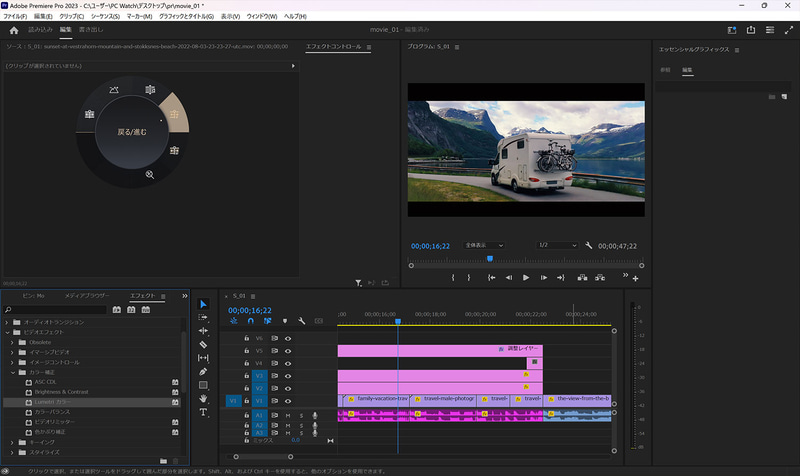Expand the キーイング effects folder
The image size is (800, 476).
12,441
